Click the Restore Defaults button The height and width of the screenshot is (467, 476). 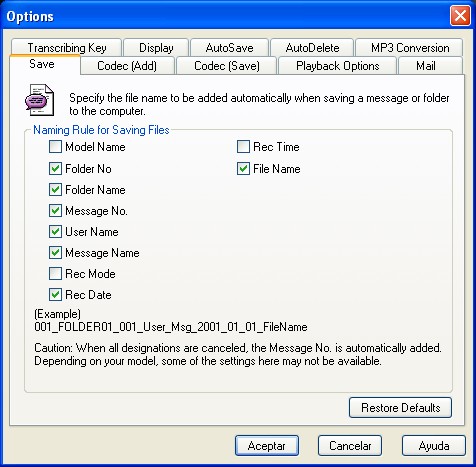400,407
